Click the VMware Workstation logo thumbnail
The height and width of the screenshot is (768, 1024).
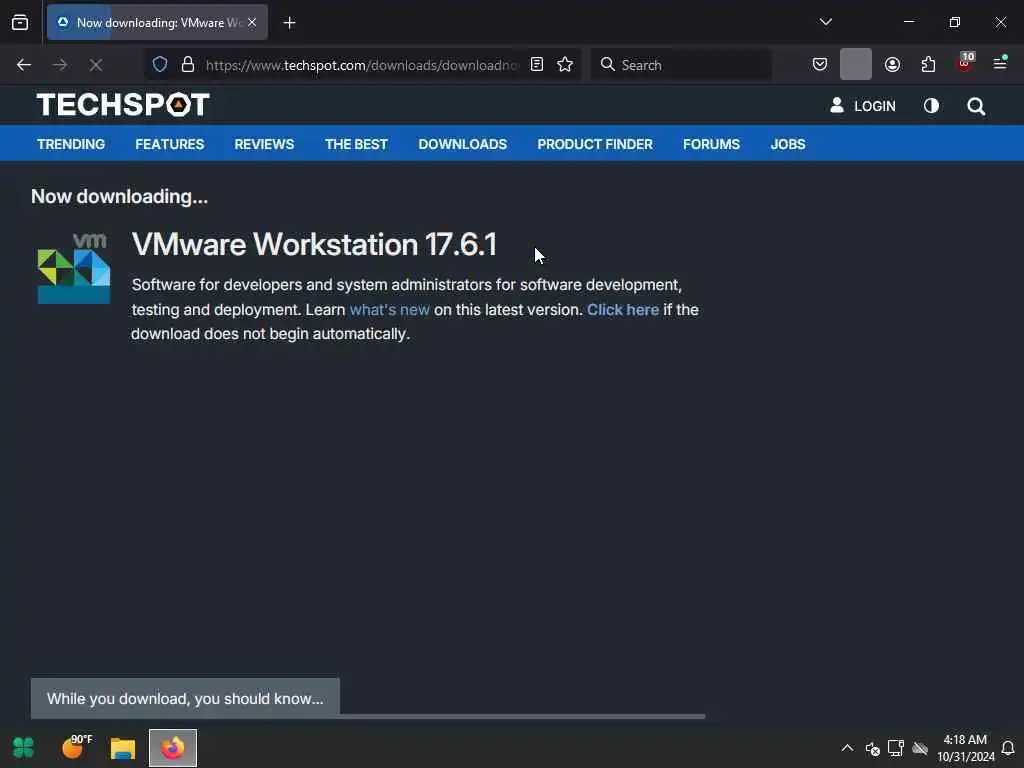click(x=74, y=268)
